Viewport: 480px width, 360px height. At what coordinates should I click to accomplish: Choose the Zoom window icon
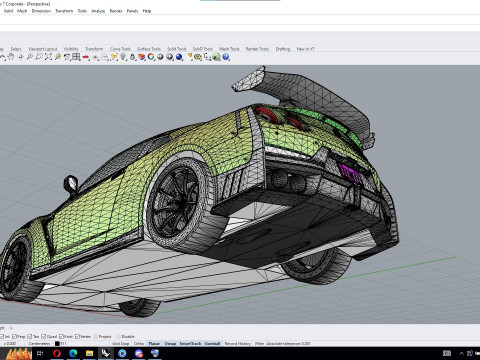click(39, 57)
